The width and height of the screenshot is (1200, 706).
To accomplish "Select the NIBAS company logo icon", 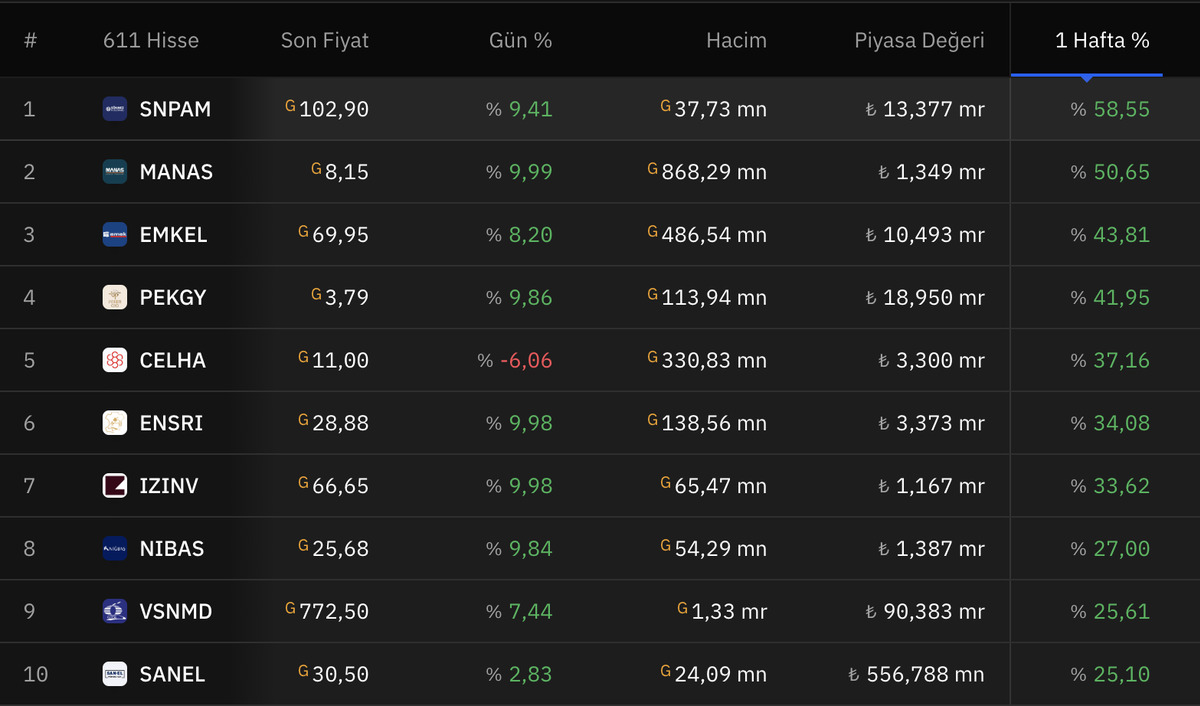I will click(115, 548).
